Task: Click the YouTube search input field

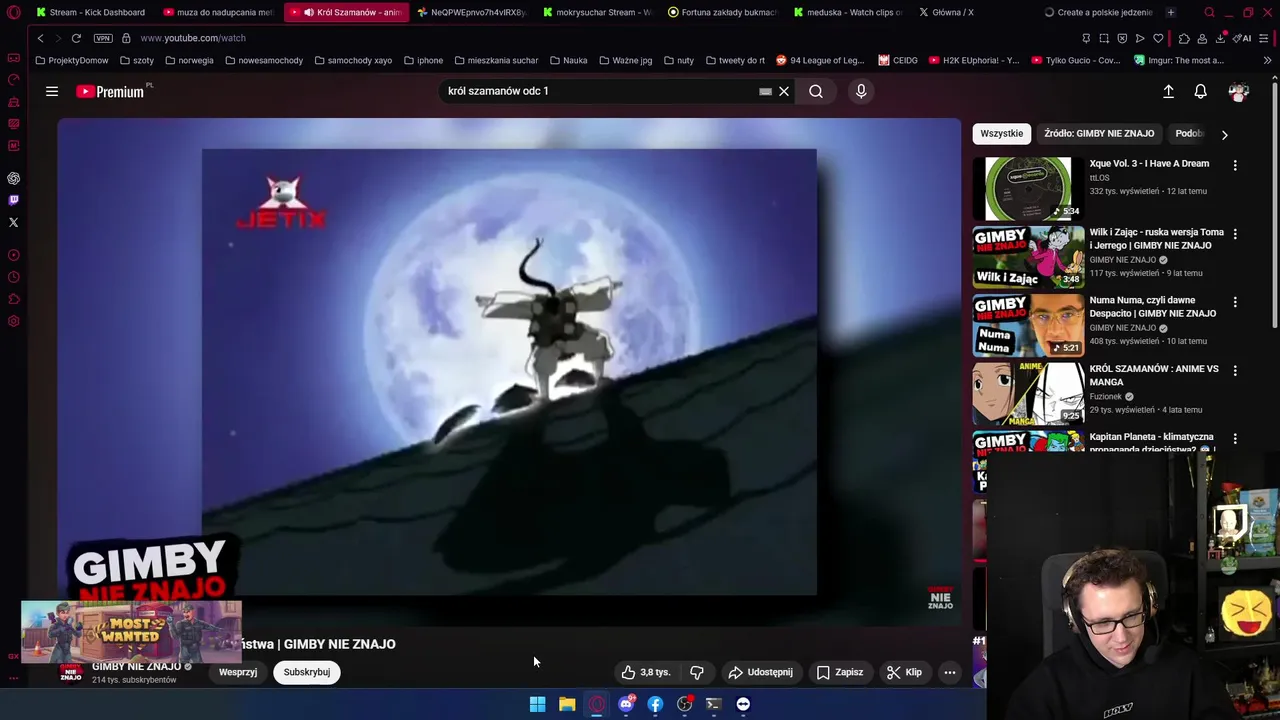Action: point(600,91)
